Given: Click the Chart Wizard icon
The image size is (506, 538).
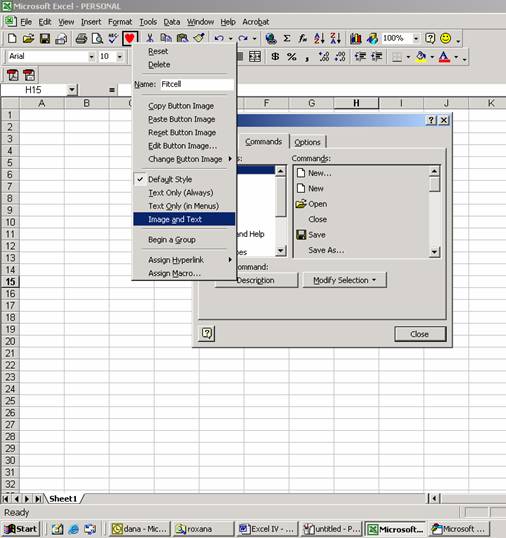Looking at the screenshot, I should (356, 38).
